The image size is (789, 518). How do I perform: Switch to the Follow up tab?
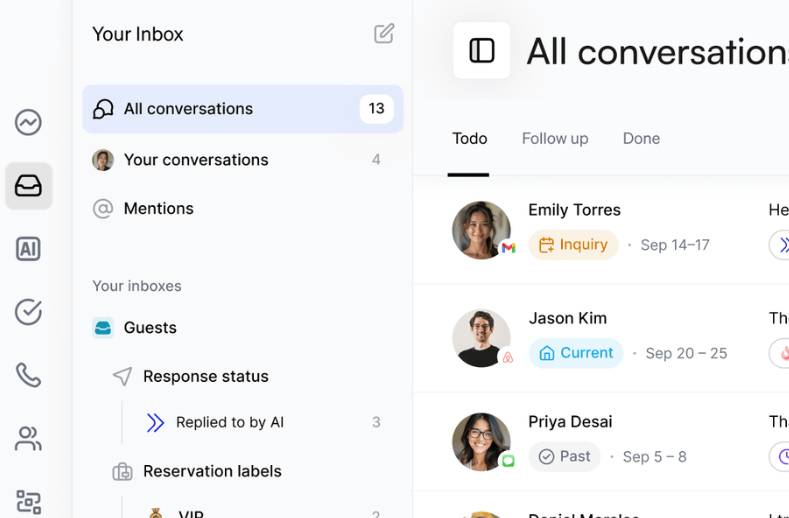(x=555, y=138)
